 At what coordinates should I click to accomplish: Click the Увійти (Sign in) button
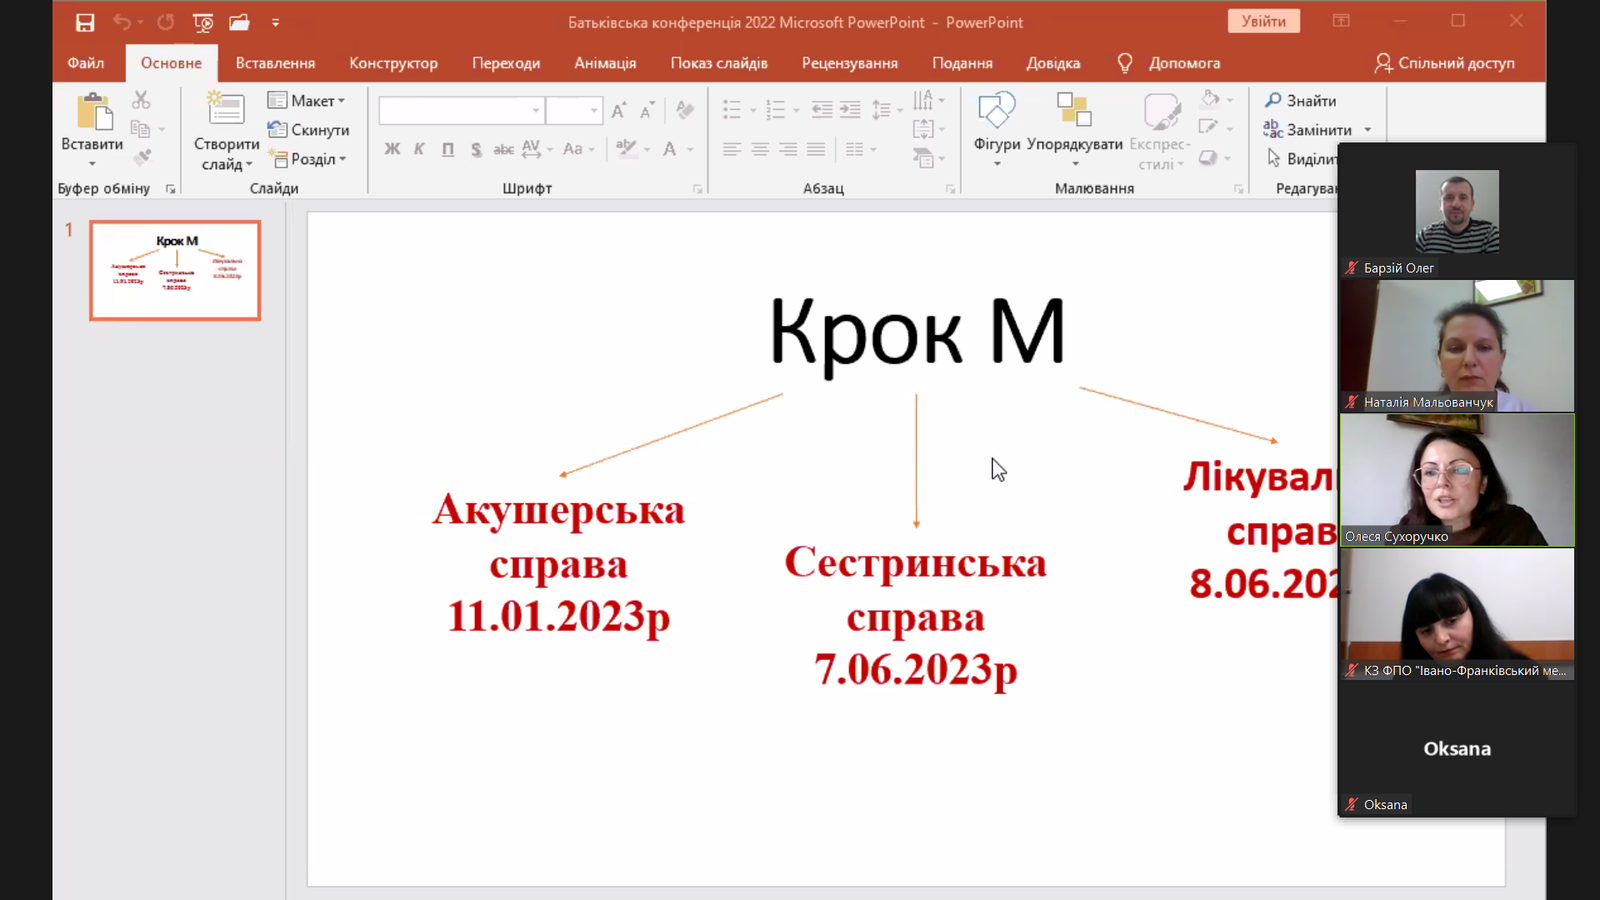click(1263, 21)
